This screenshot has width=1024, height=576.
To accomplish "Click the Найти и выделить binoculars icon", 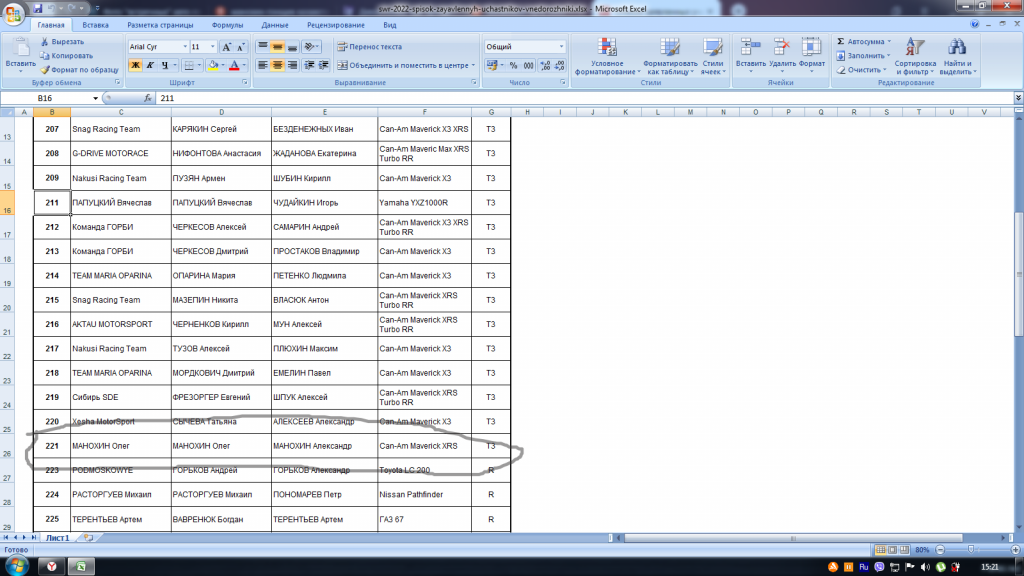I will point(957,47).
